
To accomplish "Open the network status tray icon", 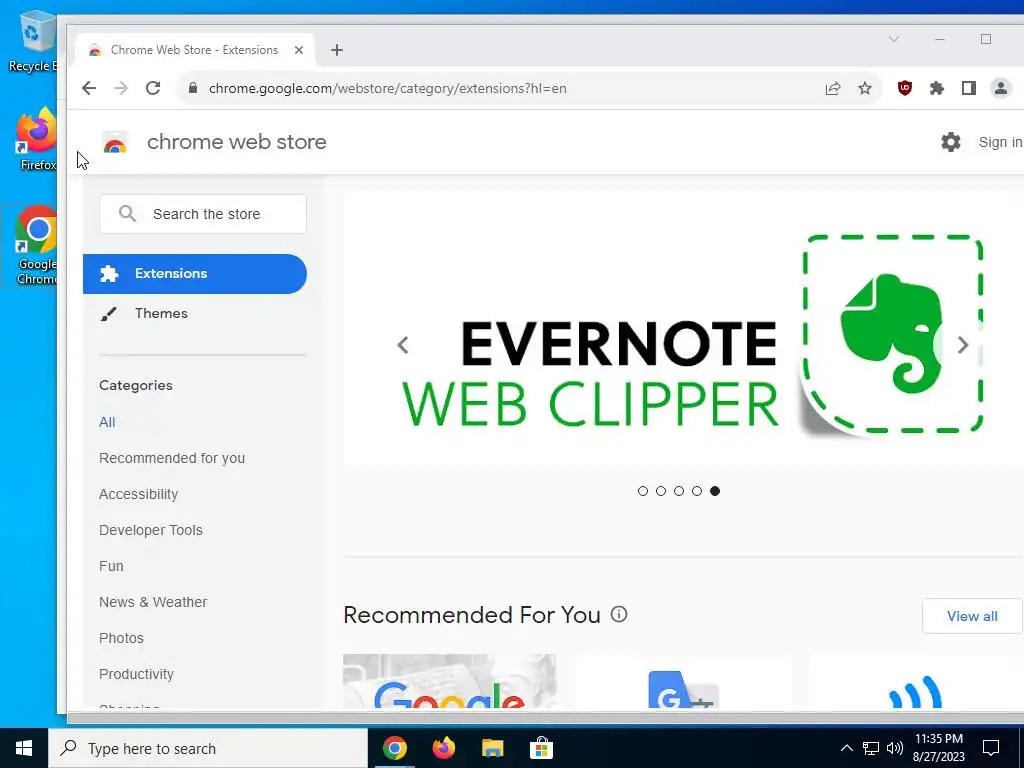I will click(871, 748).
